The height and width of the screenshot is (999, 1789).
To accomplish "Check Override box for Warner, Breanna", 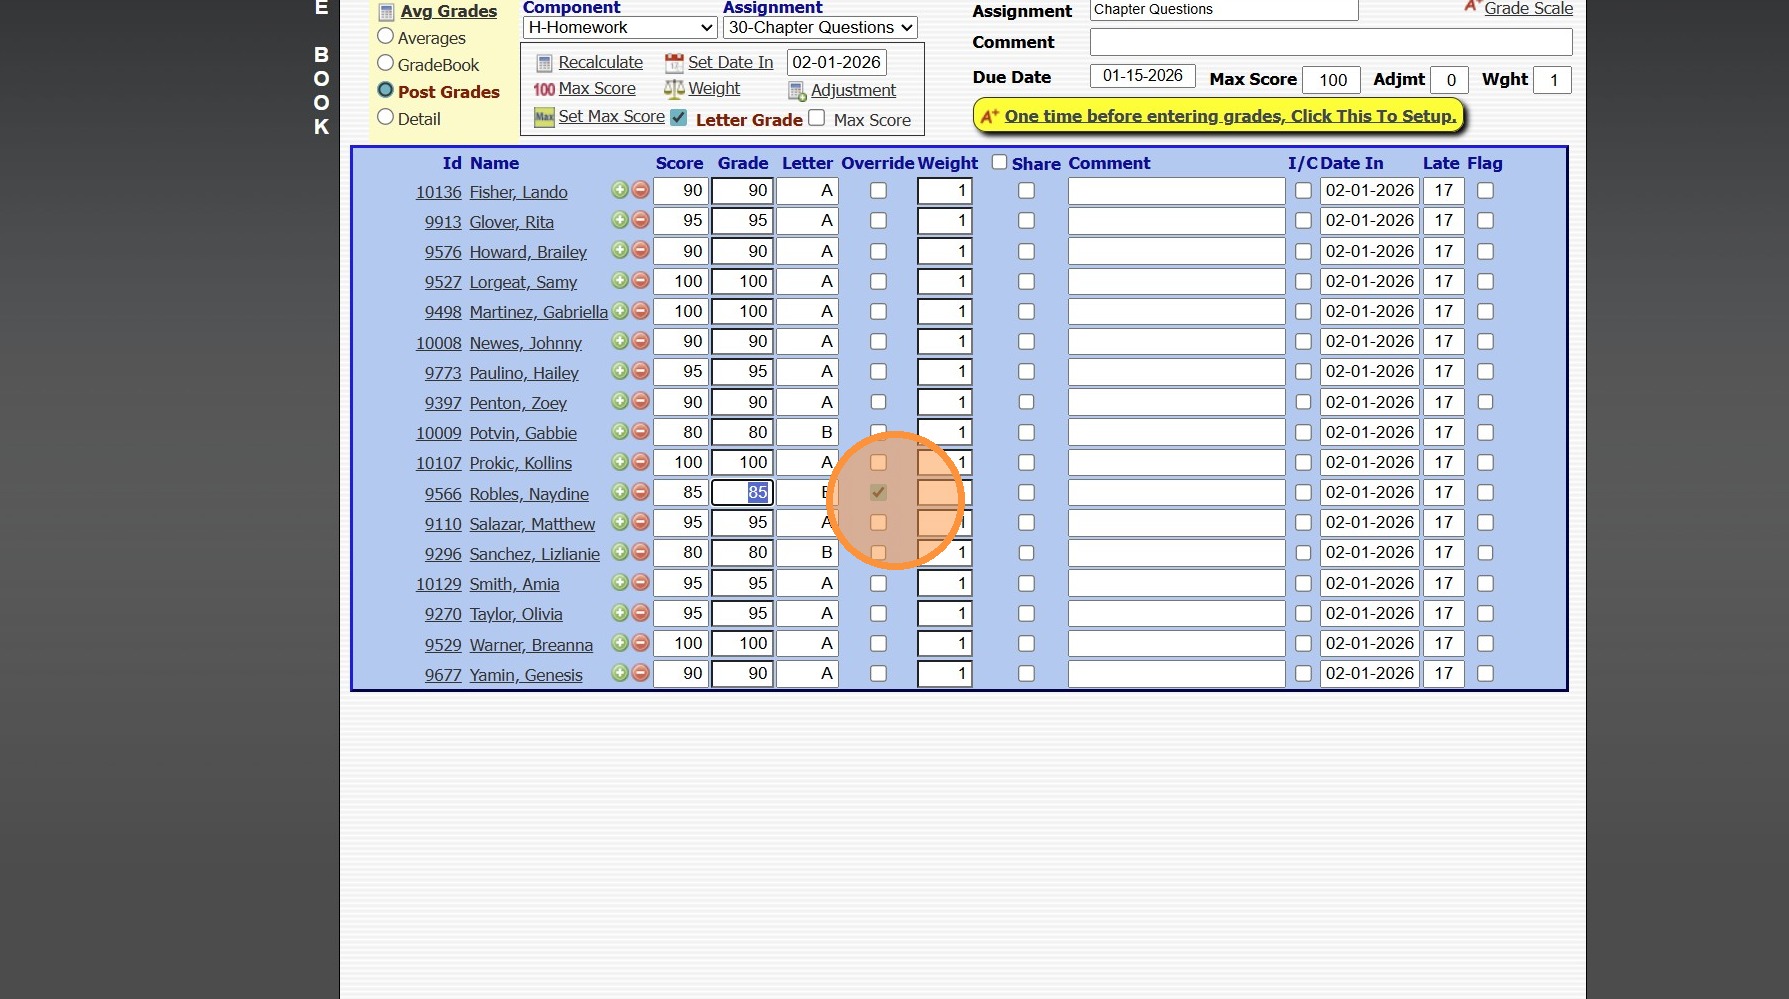I will tap(878, 644).
